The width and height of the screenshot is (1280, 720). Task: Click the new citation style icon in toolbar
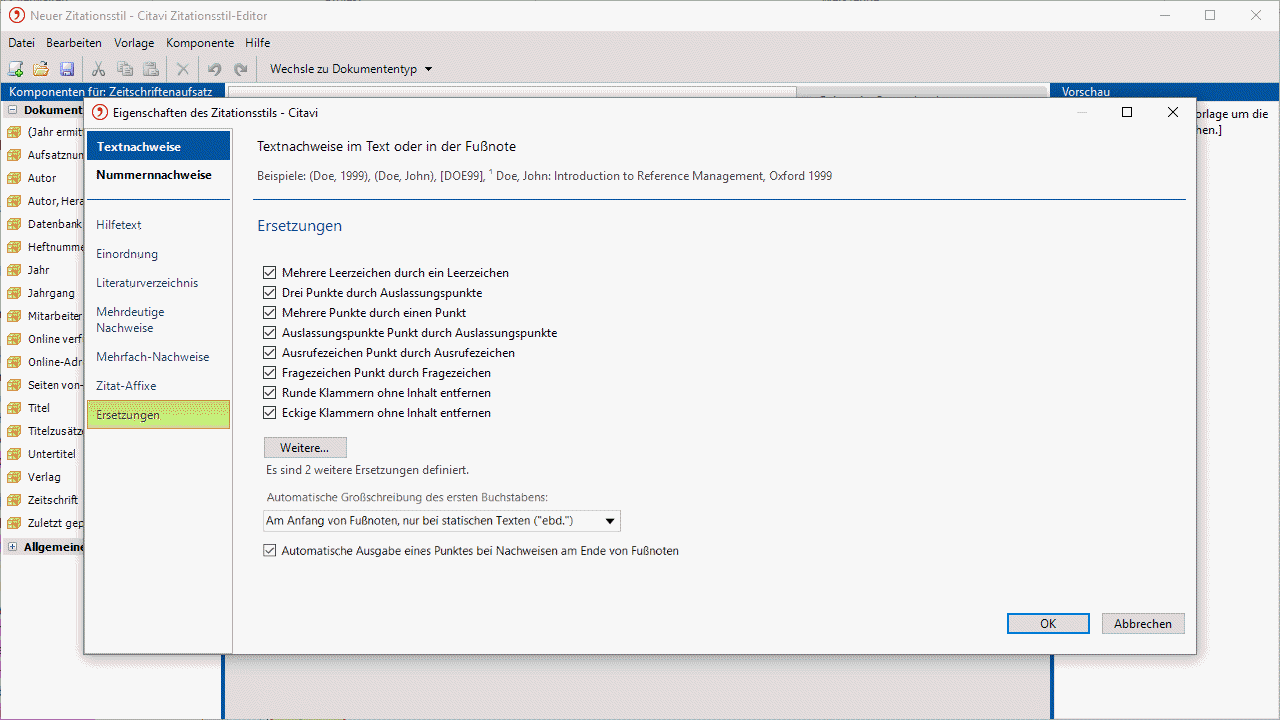click(15, 69)
